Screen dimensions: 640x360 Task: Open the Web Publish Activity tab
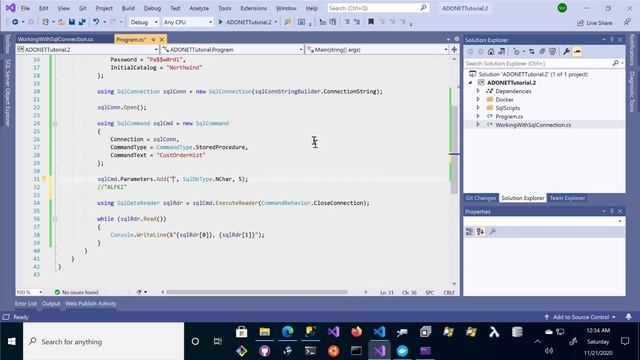point(91,304)
